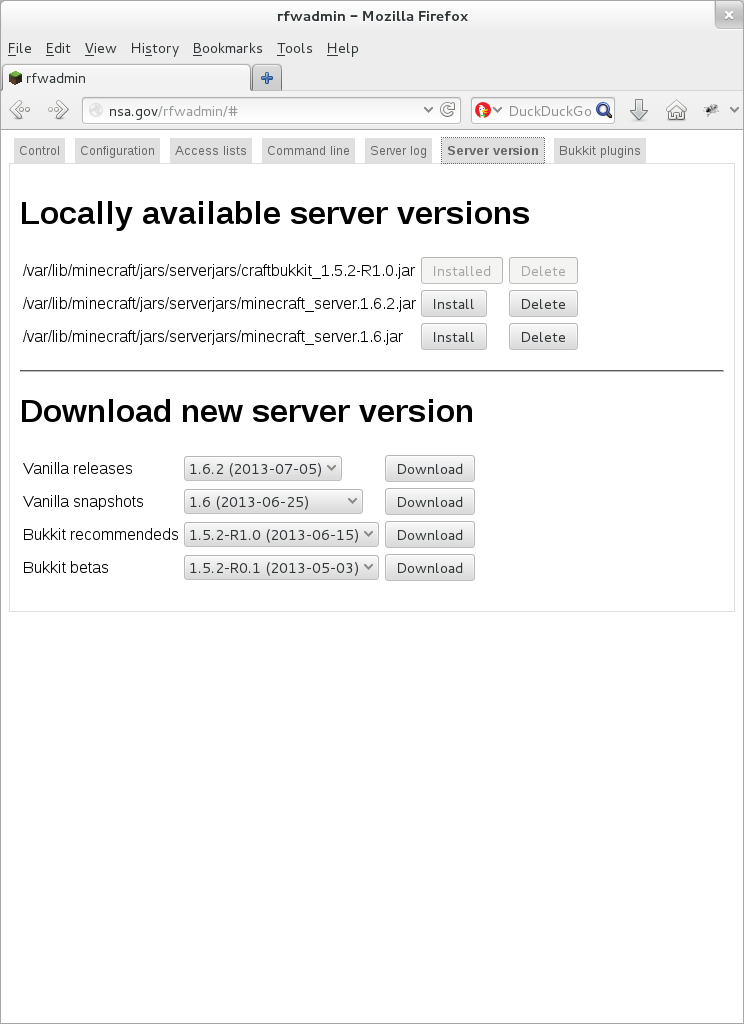Open the Bukkit betas version dropdown
Image resolution: width=744 pixels, height=1024 pixels.
(281, 567)
